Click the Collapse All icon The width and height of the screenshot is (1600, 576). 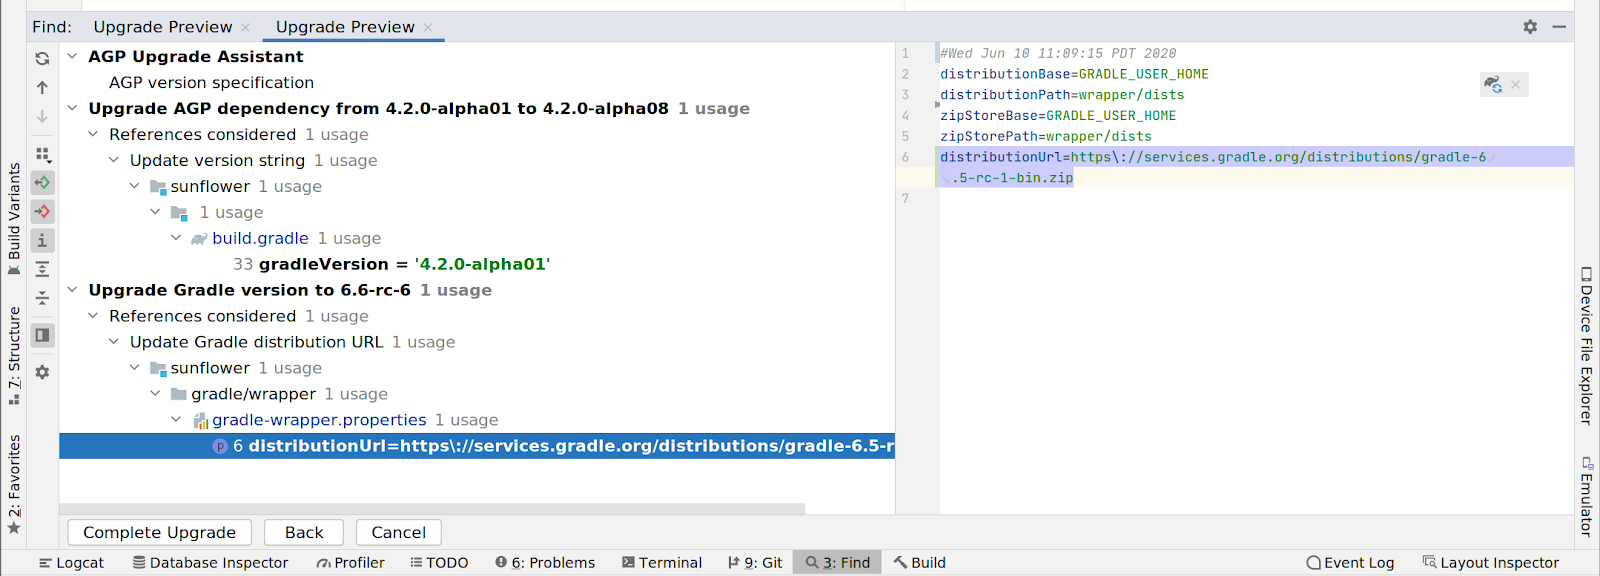pos(42,298)
